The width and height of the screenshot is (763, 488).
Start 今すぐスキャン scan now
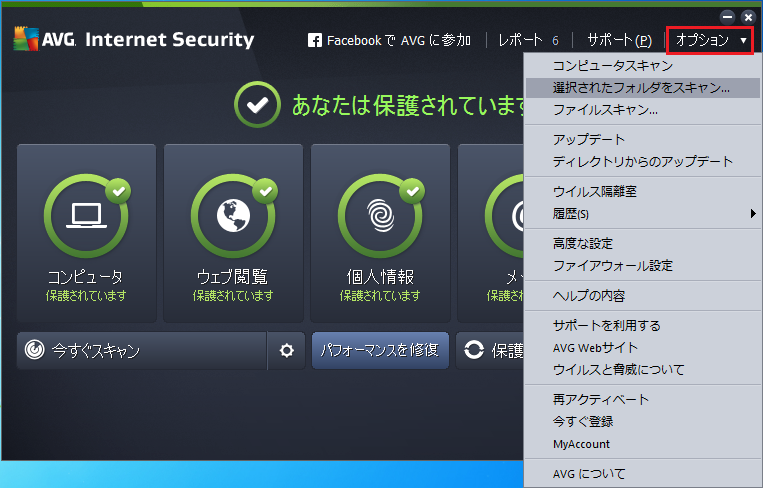pos(142,350)
